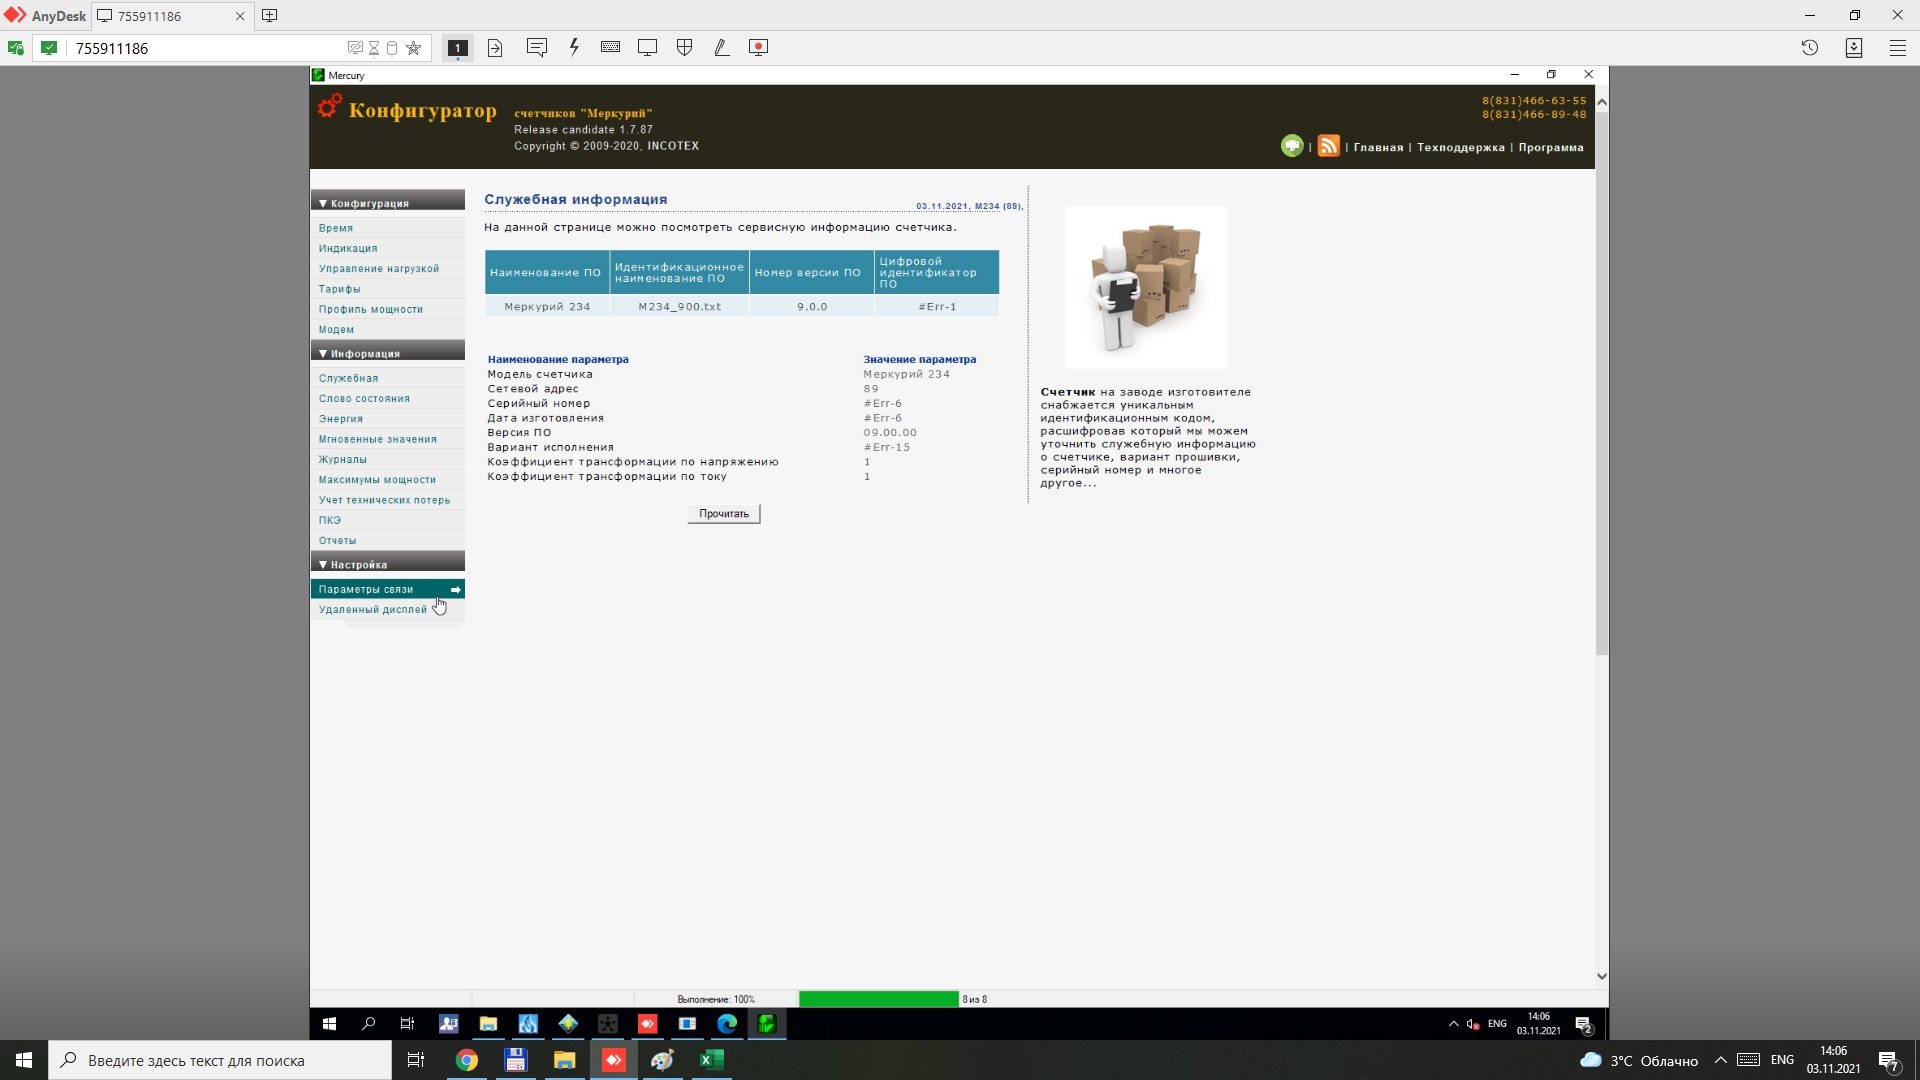Click the green execution progress bar

878,999
